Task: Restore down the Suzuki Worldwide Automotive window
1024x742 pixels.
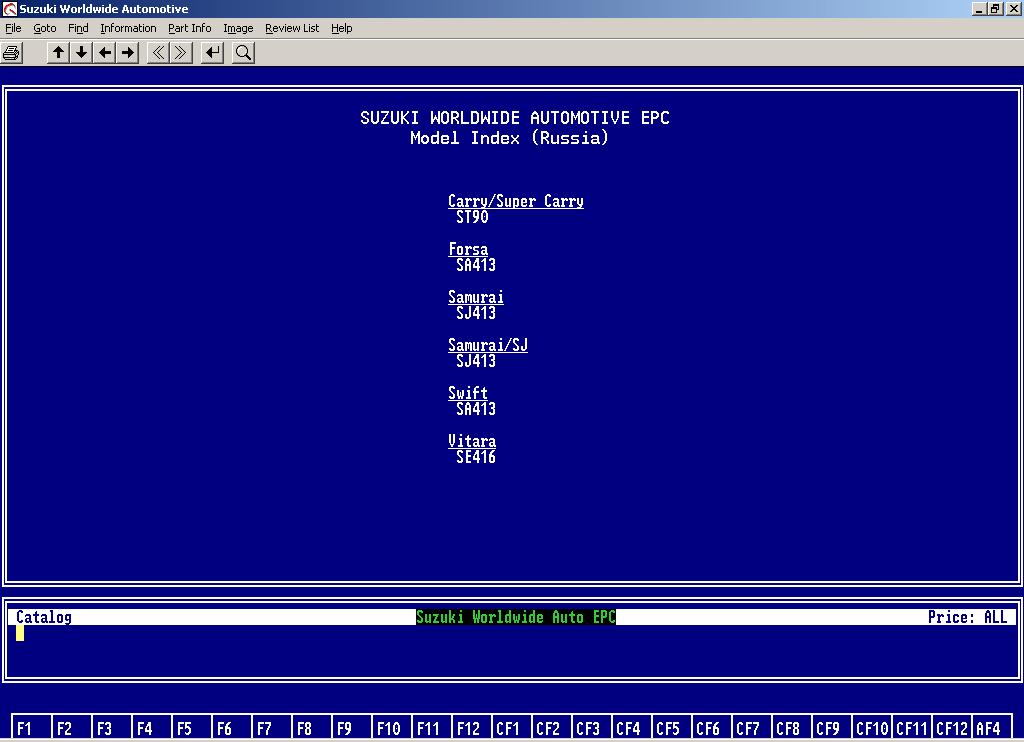Action: point(995,8)
